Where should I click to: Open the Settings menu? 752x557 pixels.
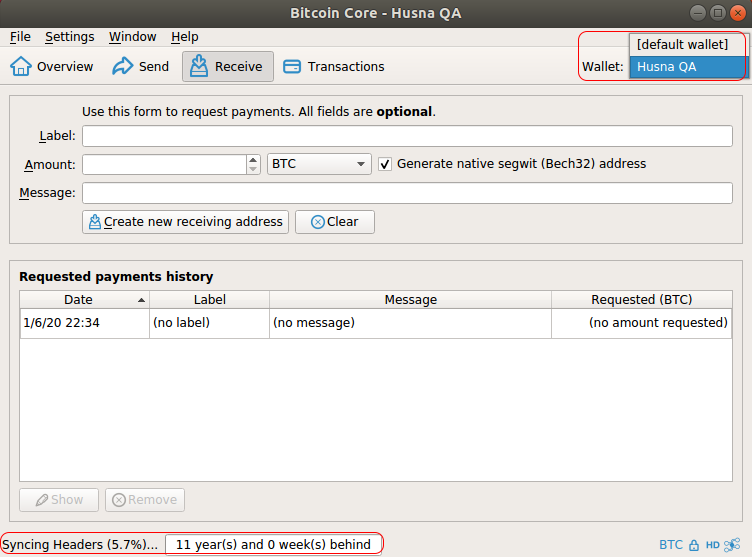point(70,37)
